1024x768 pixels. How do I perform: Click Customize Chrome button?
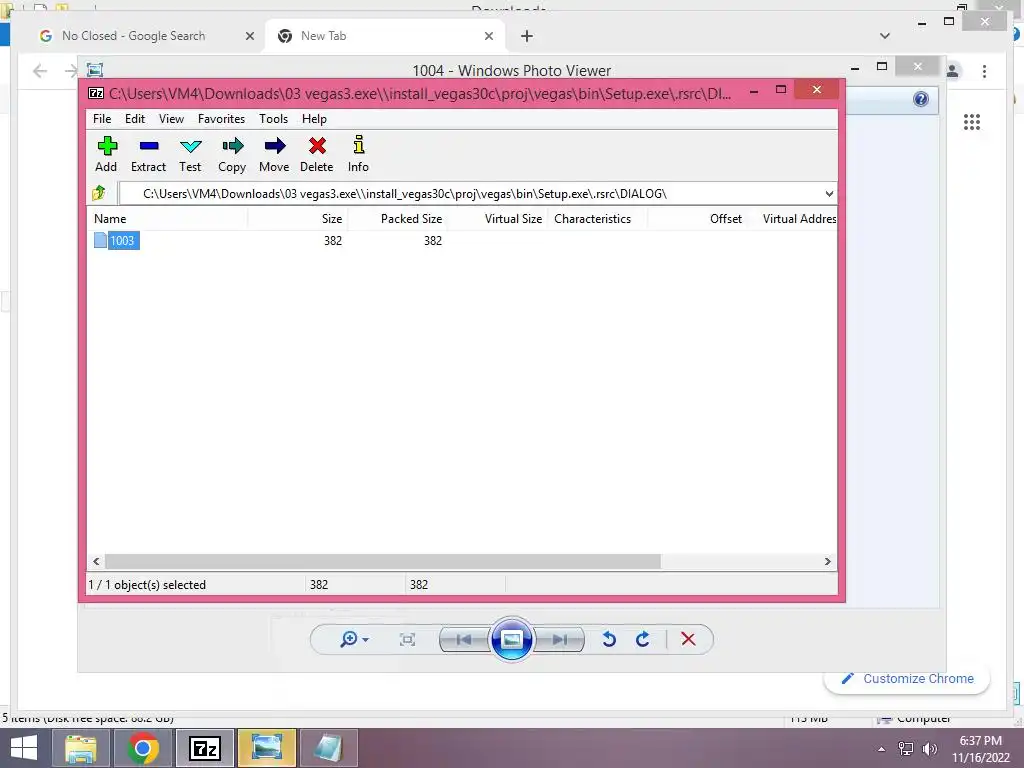[907, 679]
